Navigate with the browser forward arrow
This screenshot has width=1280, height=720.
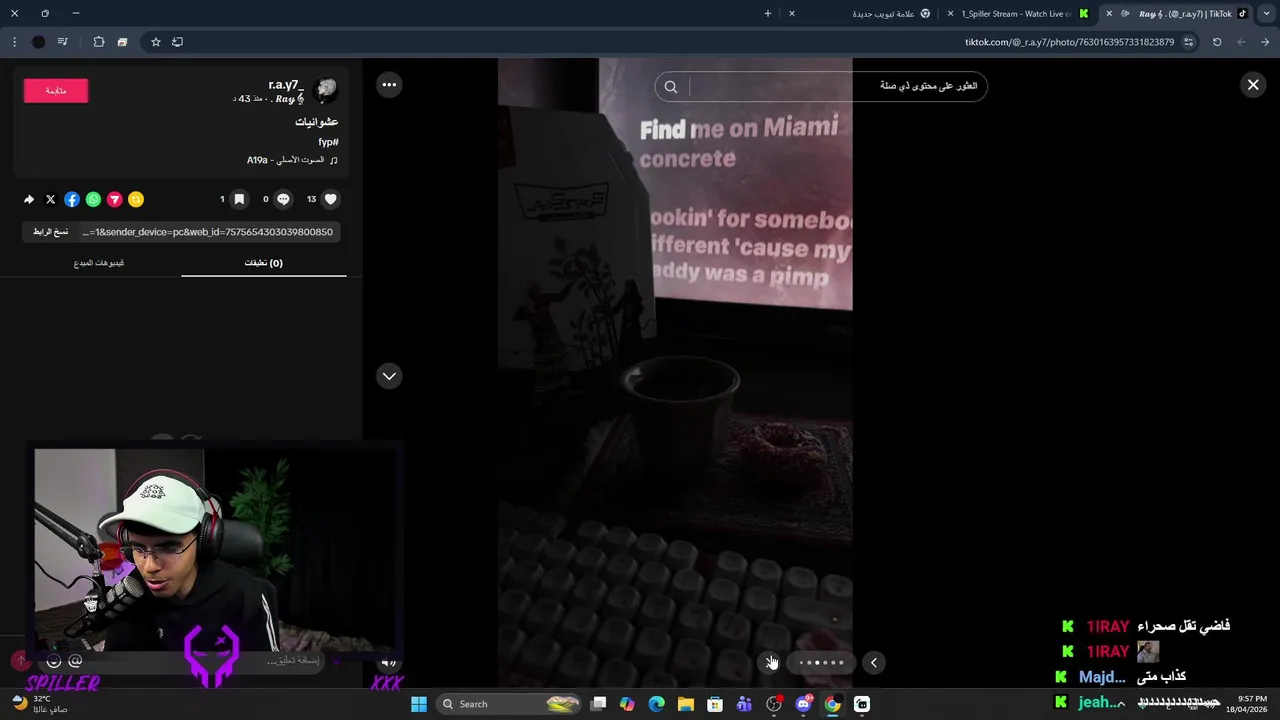pyautogui.click(x=1241, y=42)
